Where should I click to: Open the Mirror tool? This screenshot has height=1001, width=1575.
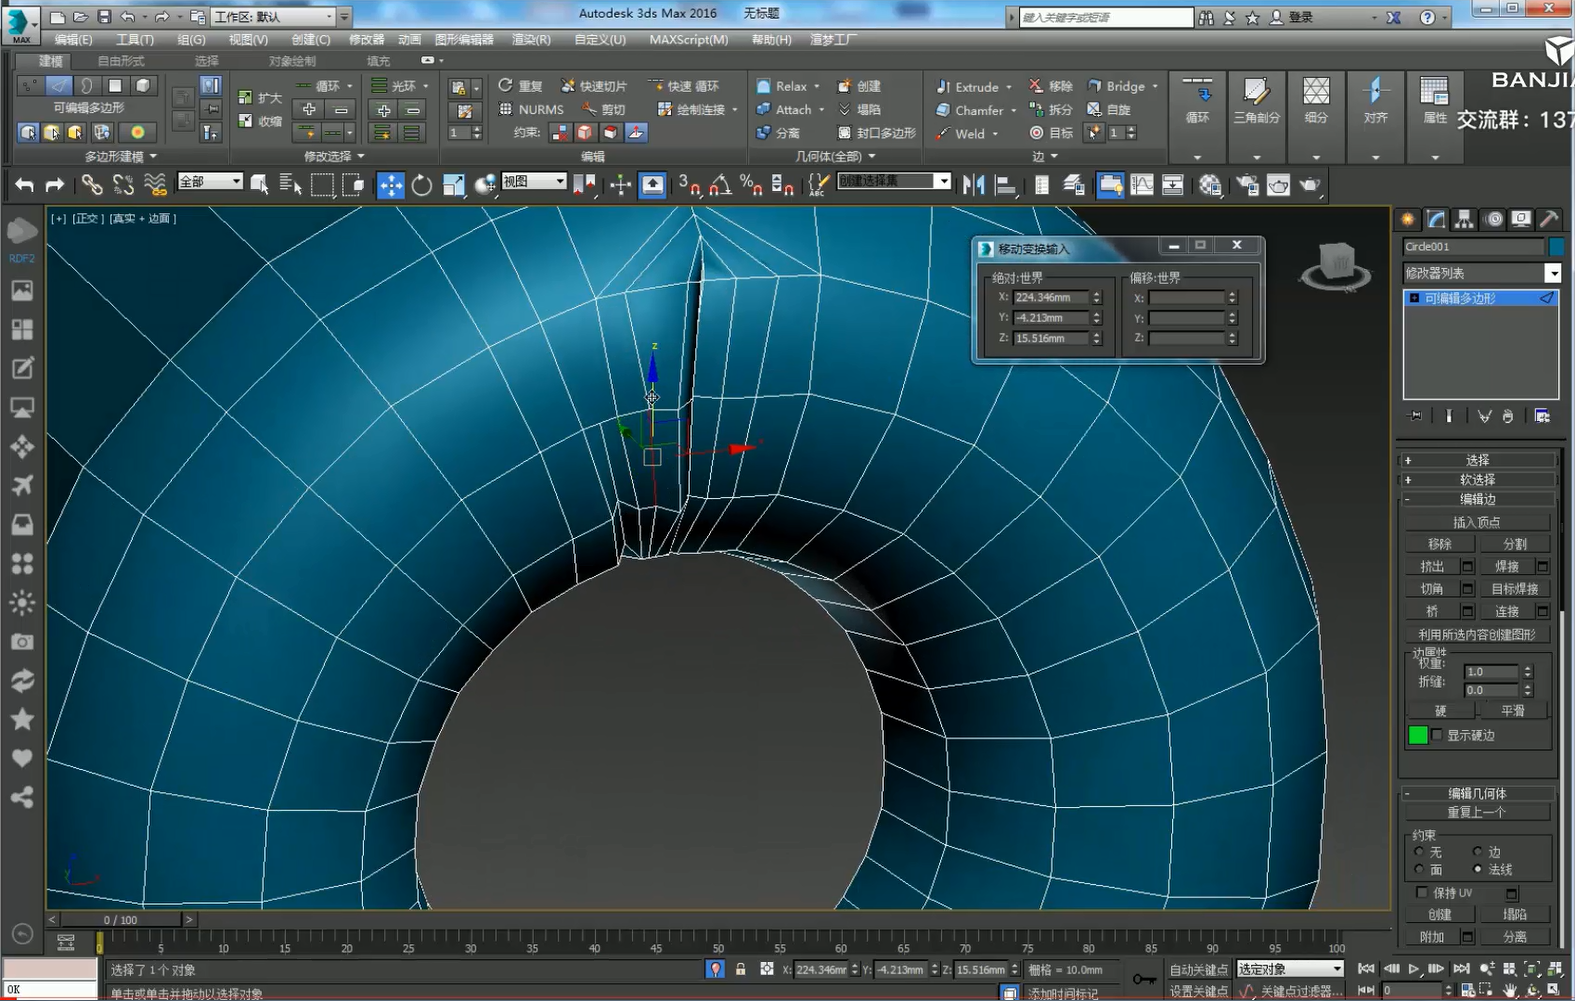[974, 185]
